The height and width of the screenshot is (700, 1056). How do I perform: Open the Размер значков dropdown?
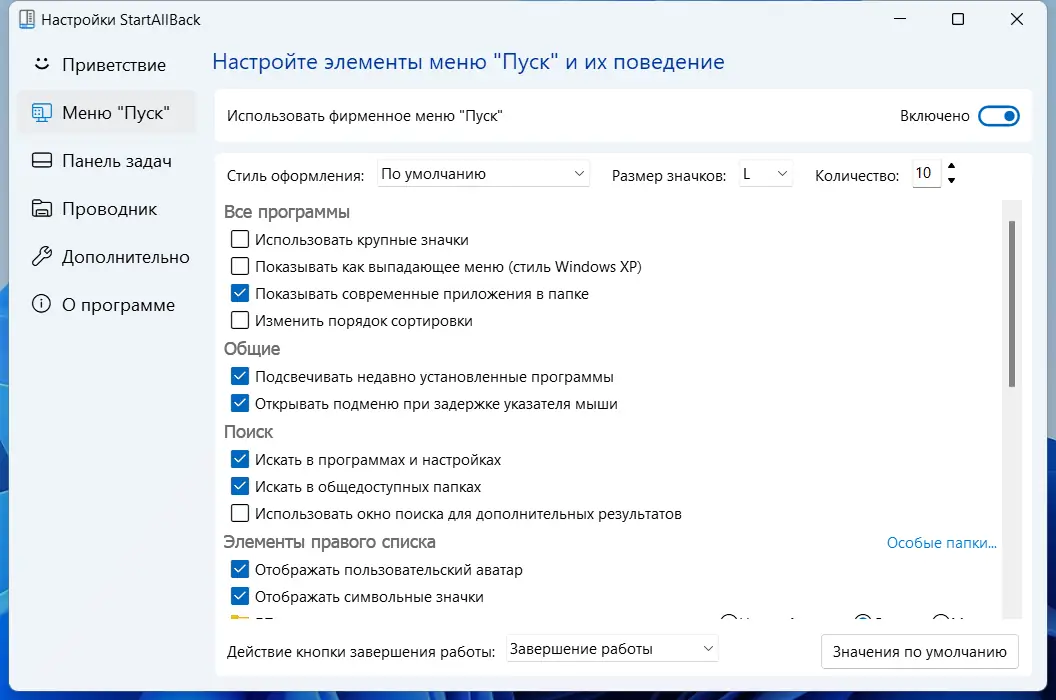(766, 172)
